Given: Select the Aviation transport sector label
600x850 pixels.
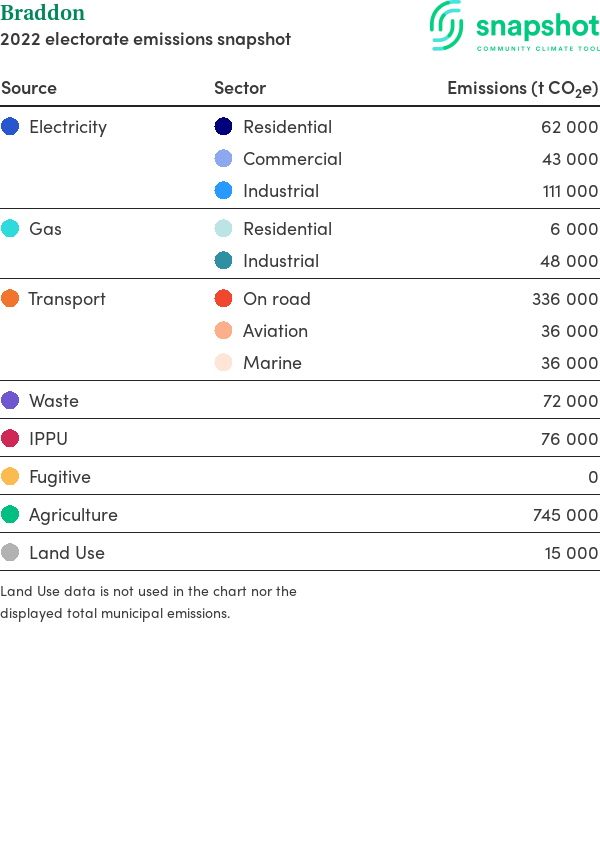Looking at the screenshot, I should pyautogui.click(x=275, y=331).
